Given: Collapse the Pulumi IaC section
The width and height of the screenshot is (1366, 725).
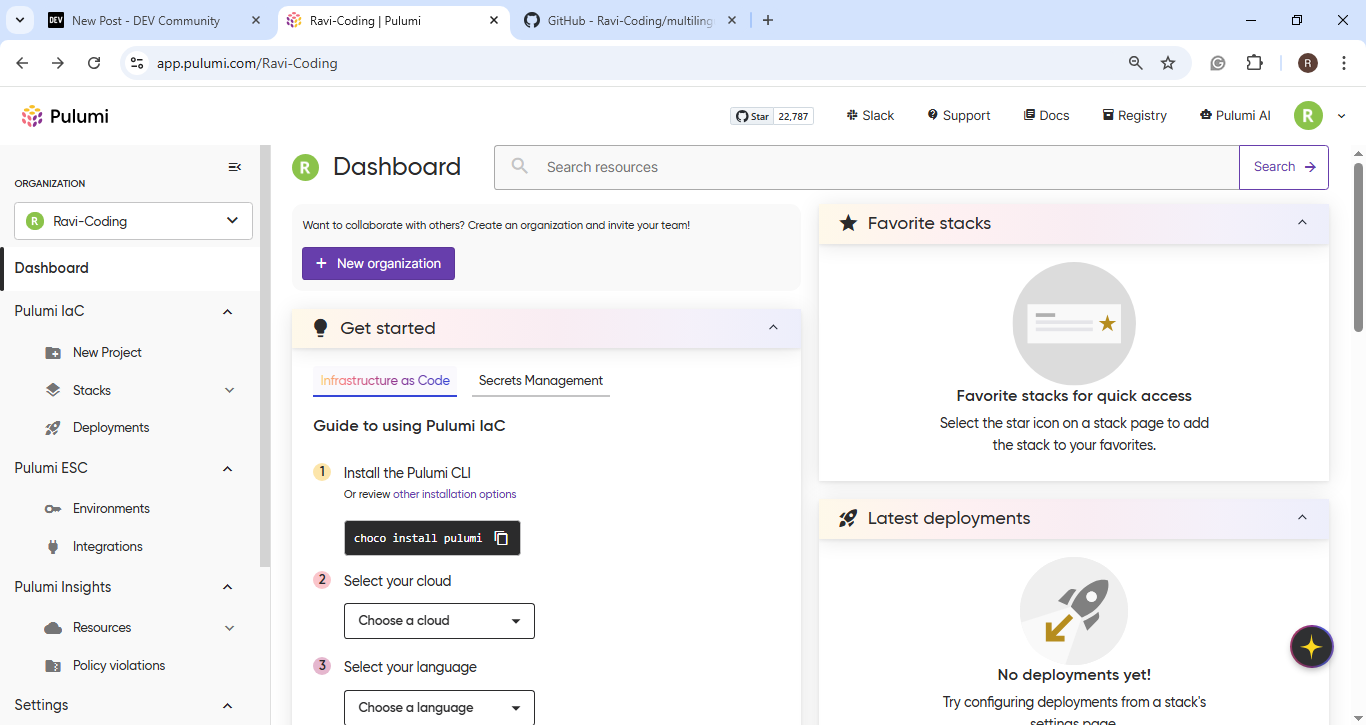Looking at the screenshot, I should [227, 312].
